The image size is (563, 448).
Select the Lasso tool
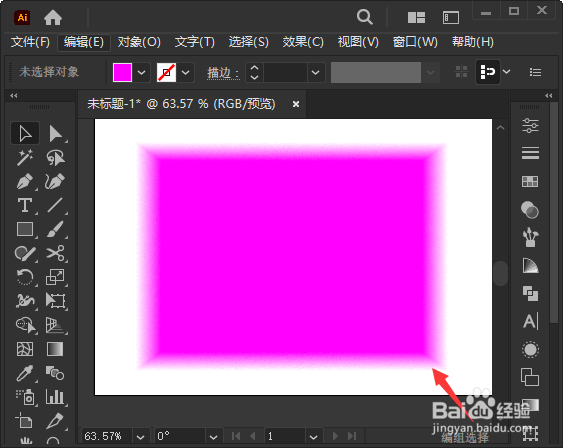pos(55,158)
